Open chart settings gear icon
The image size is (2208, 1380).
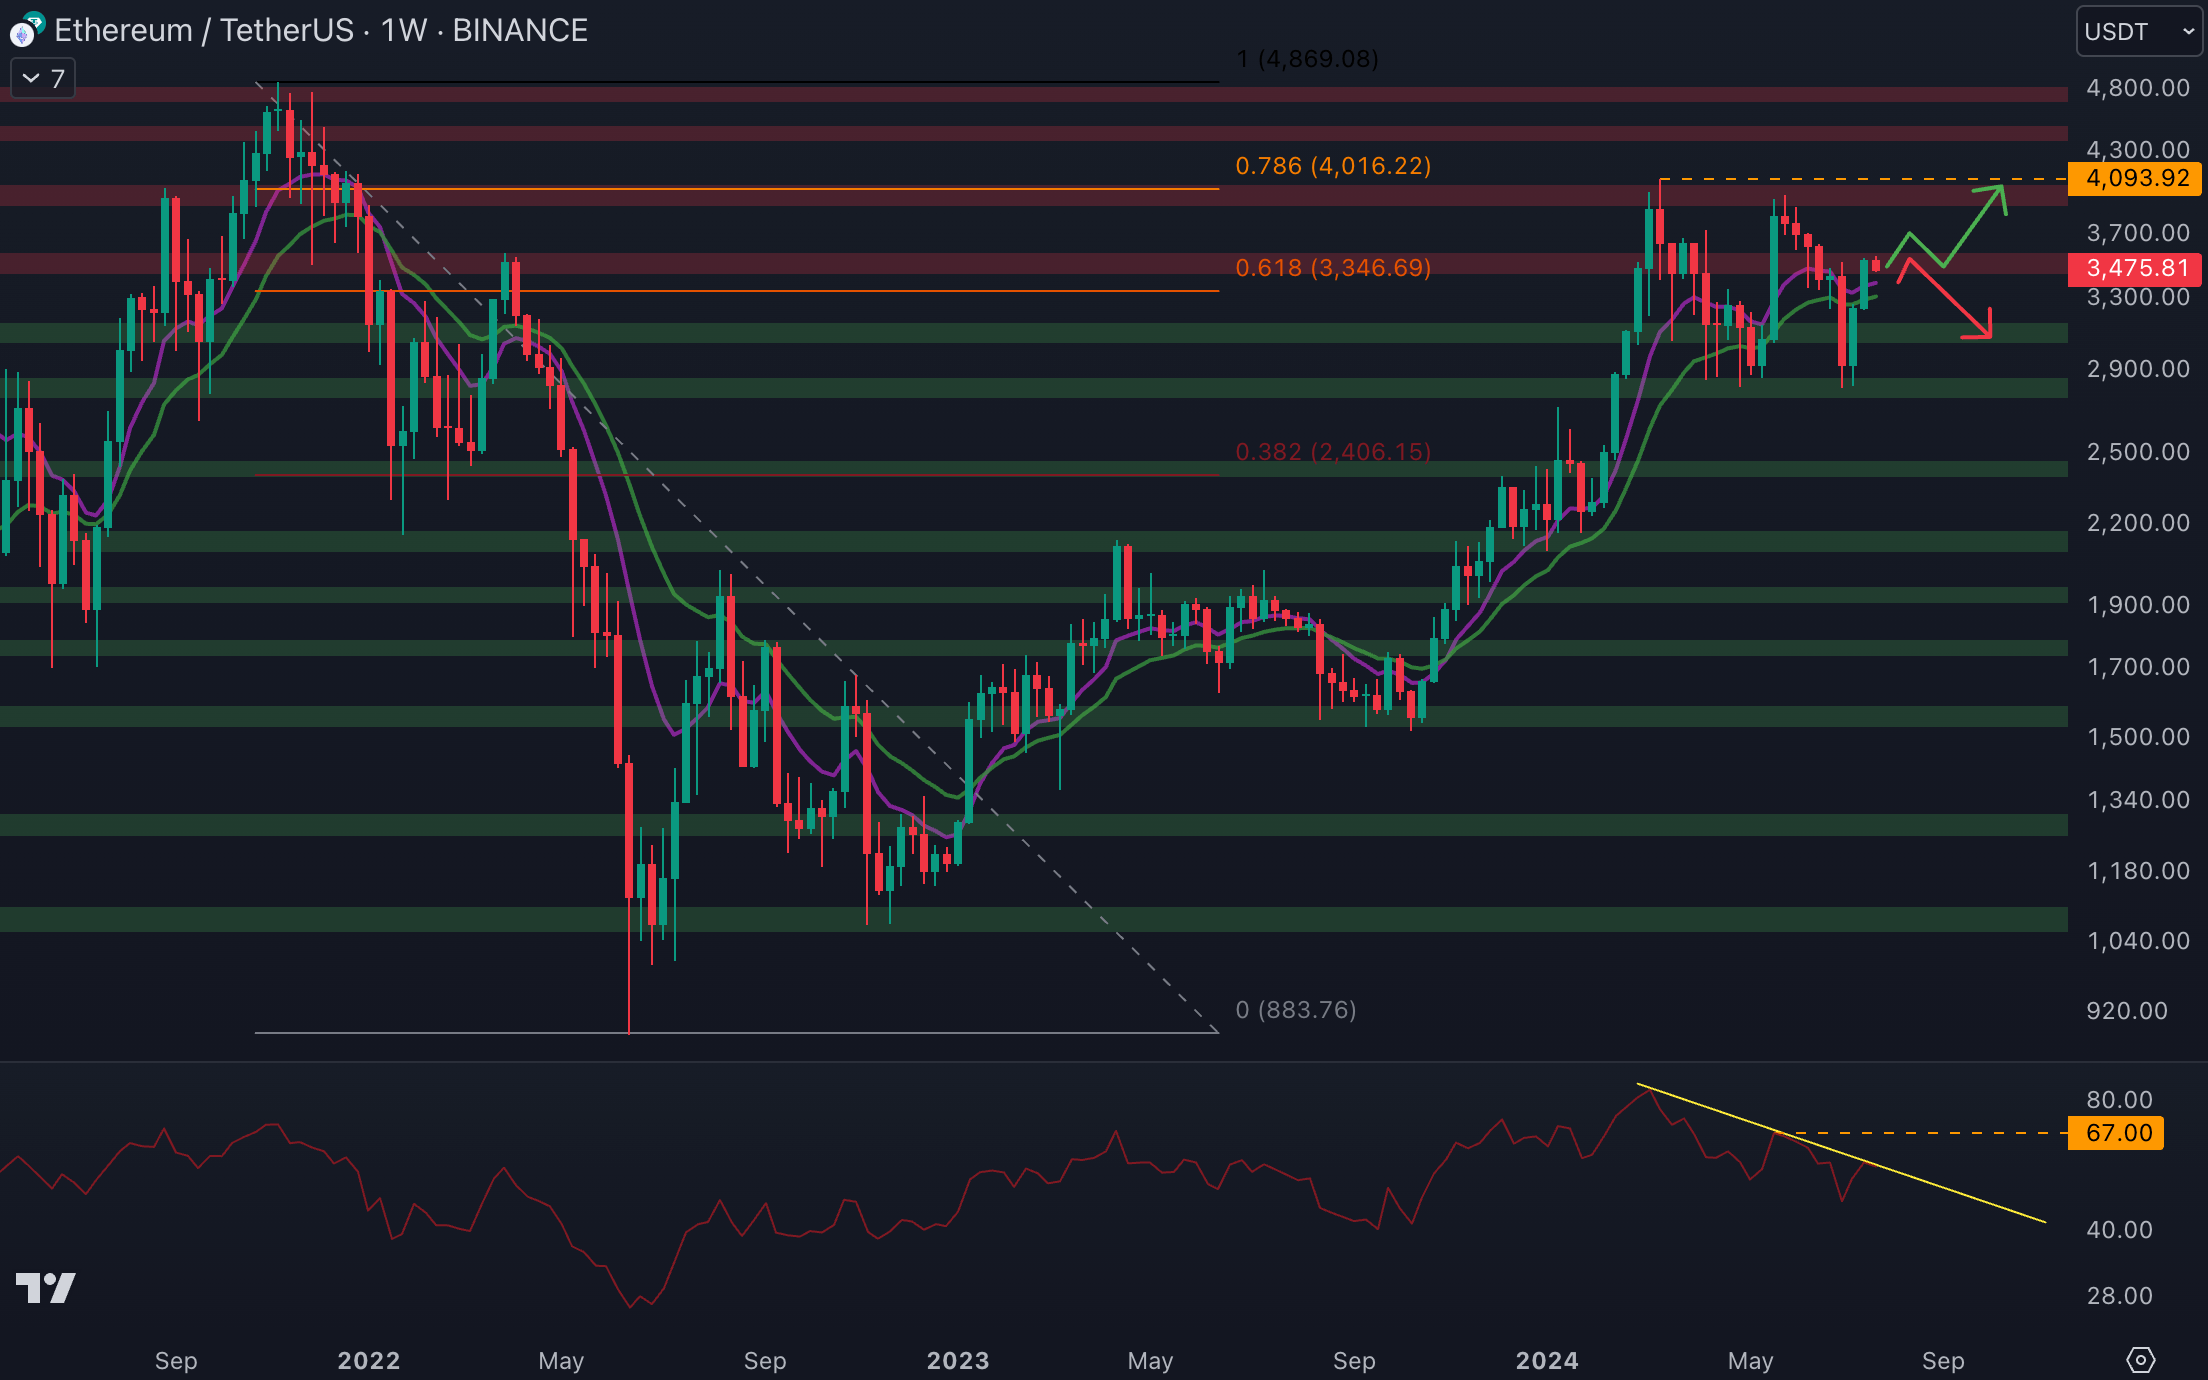click(x=2140, y=1360)
